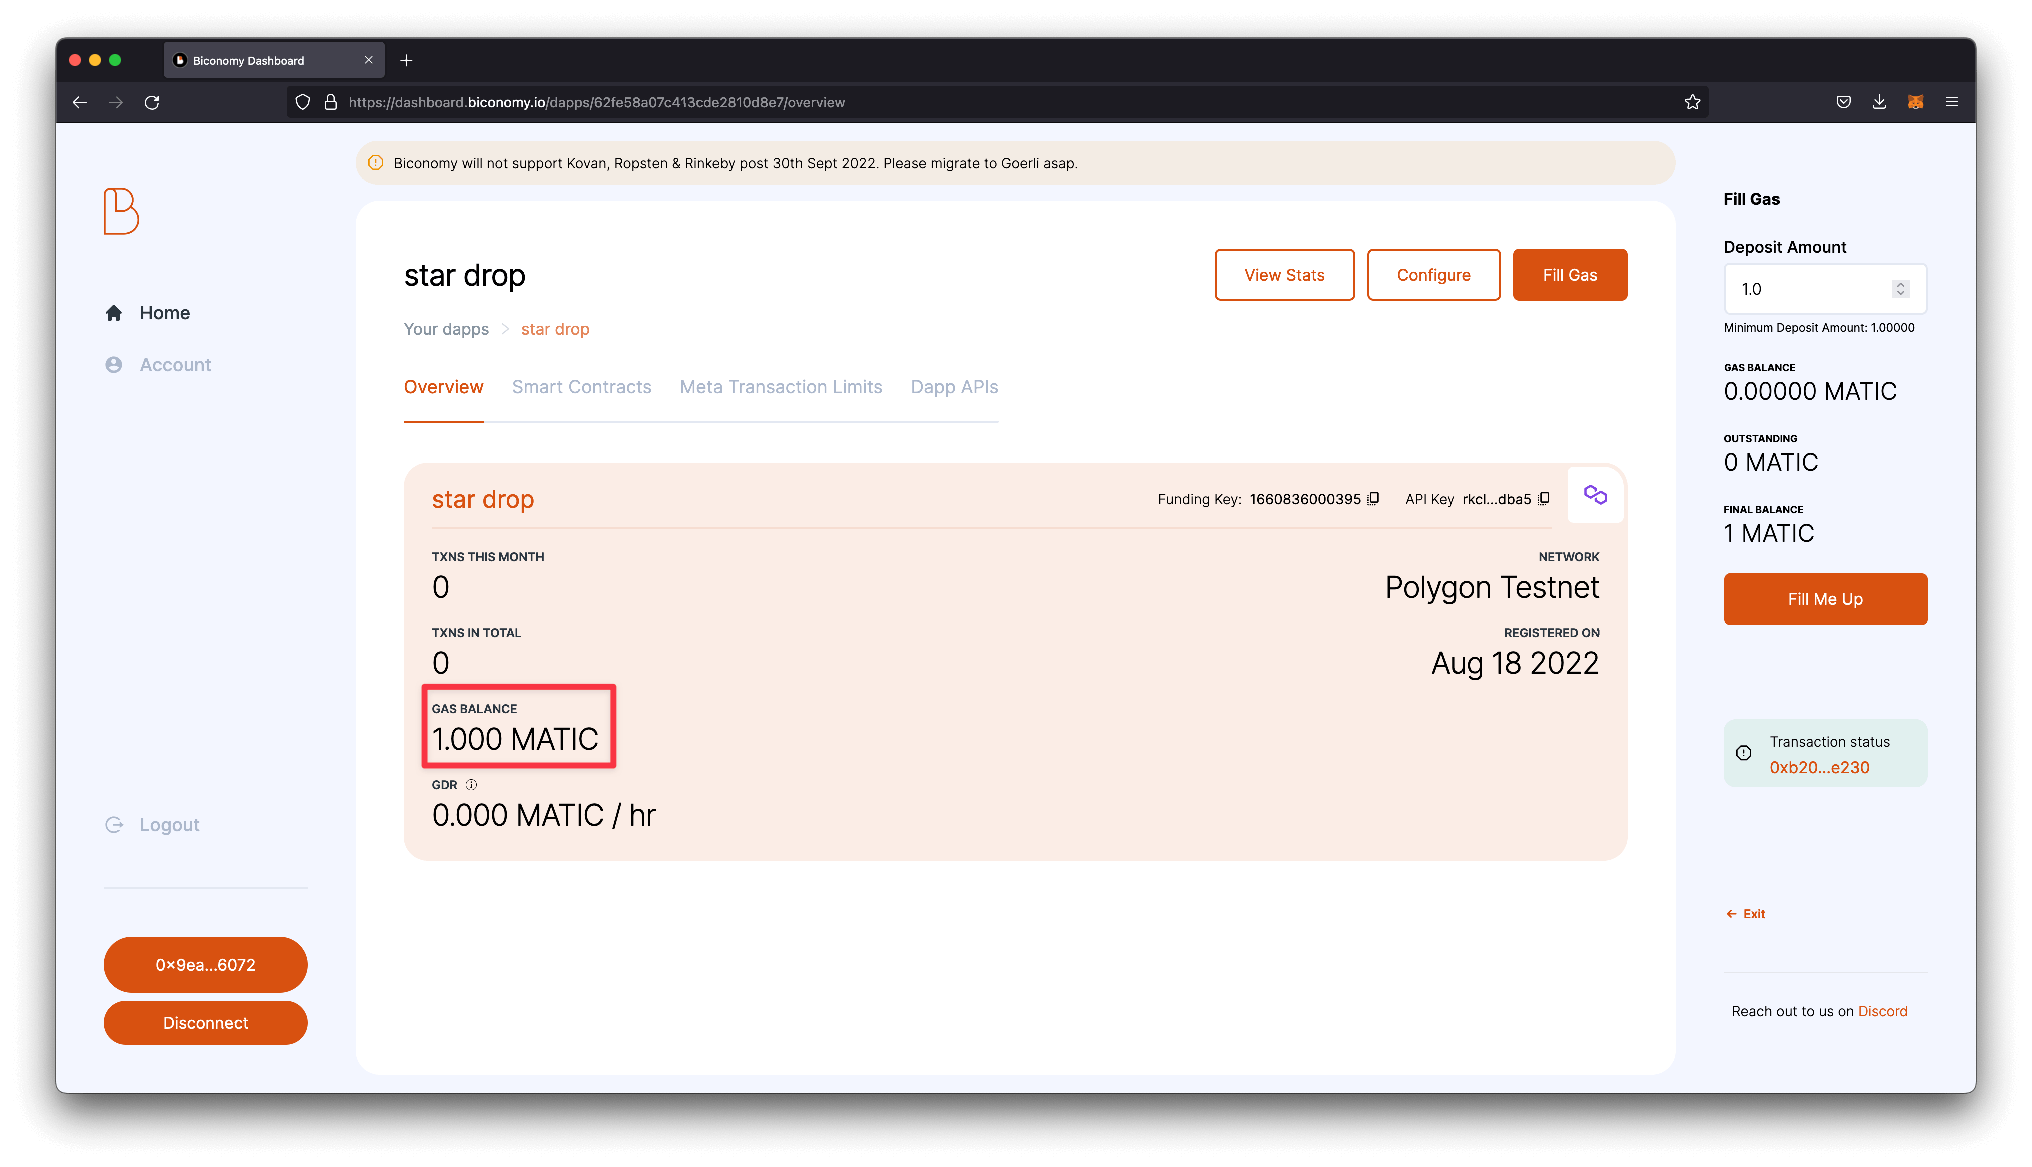Click the View Stats button
The width and height of the screenshot is (2032, 1167).
tap(1284, 275)
